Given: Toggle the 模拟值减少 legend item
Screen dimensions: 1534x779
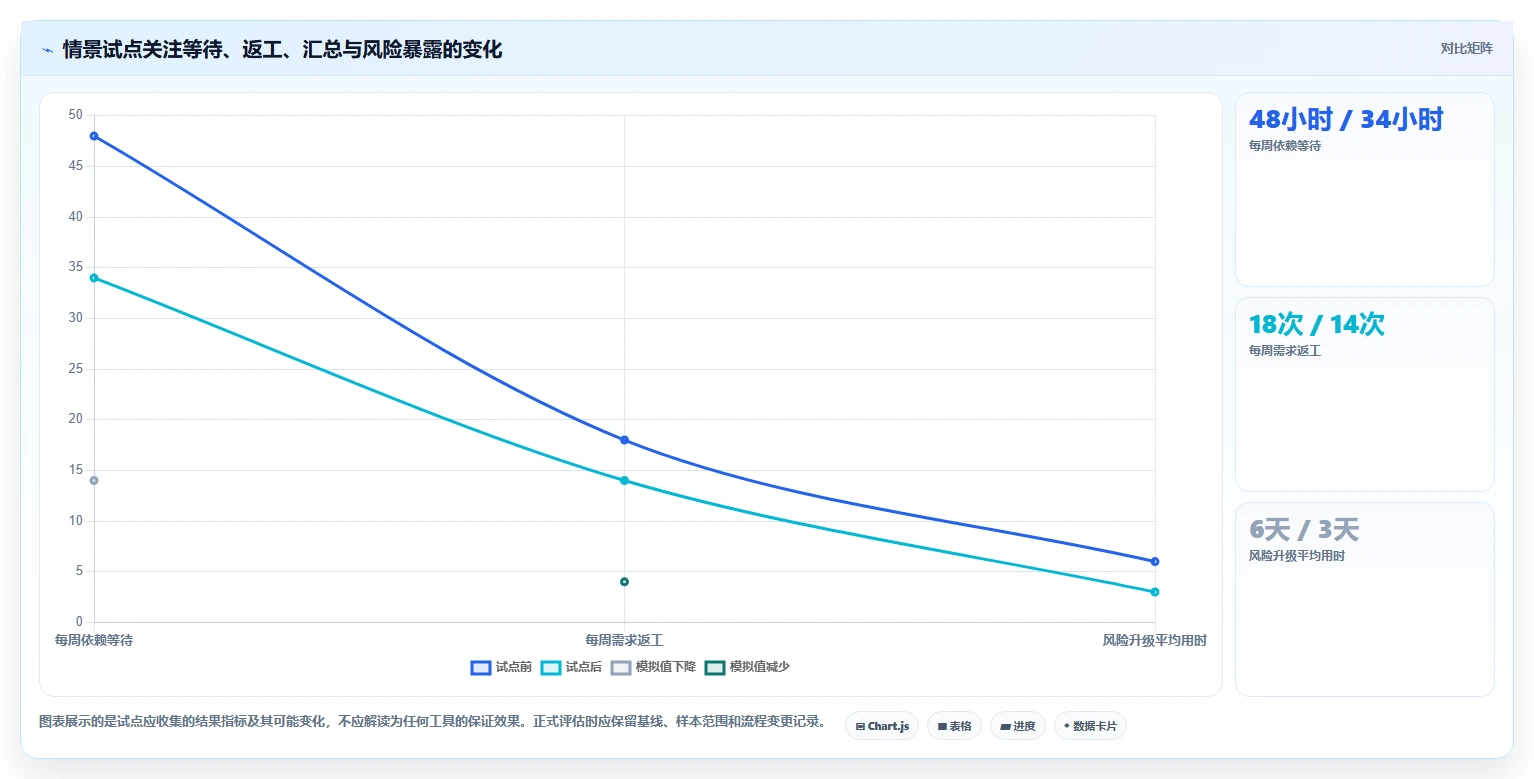Looking at the screenshot, I should click(x=747, y=667).
